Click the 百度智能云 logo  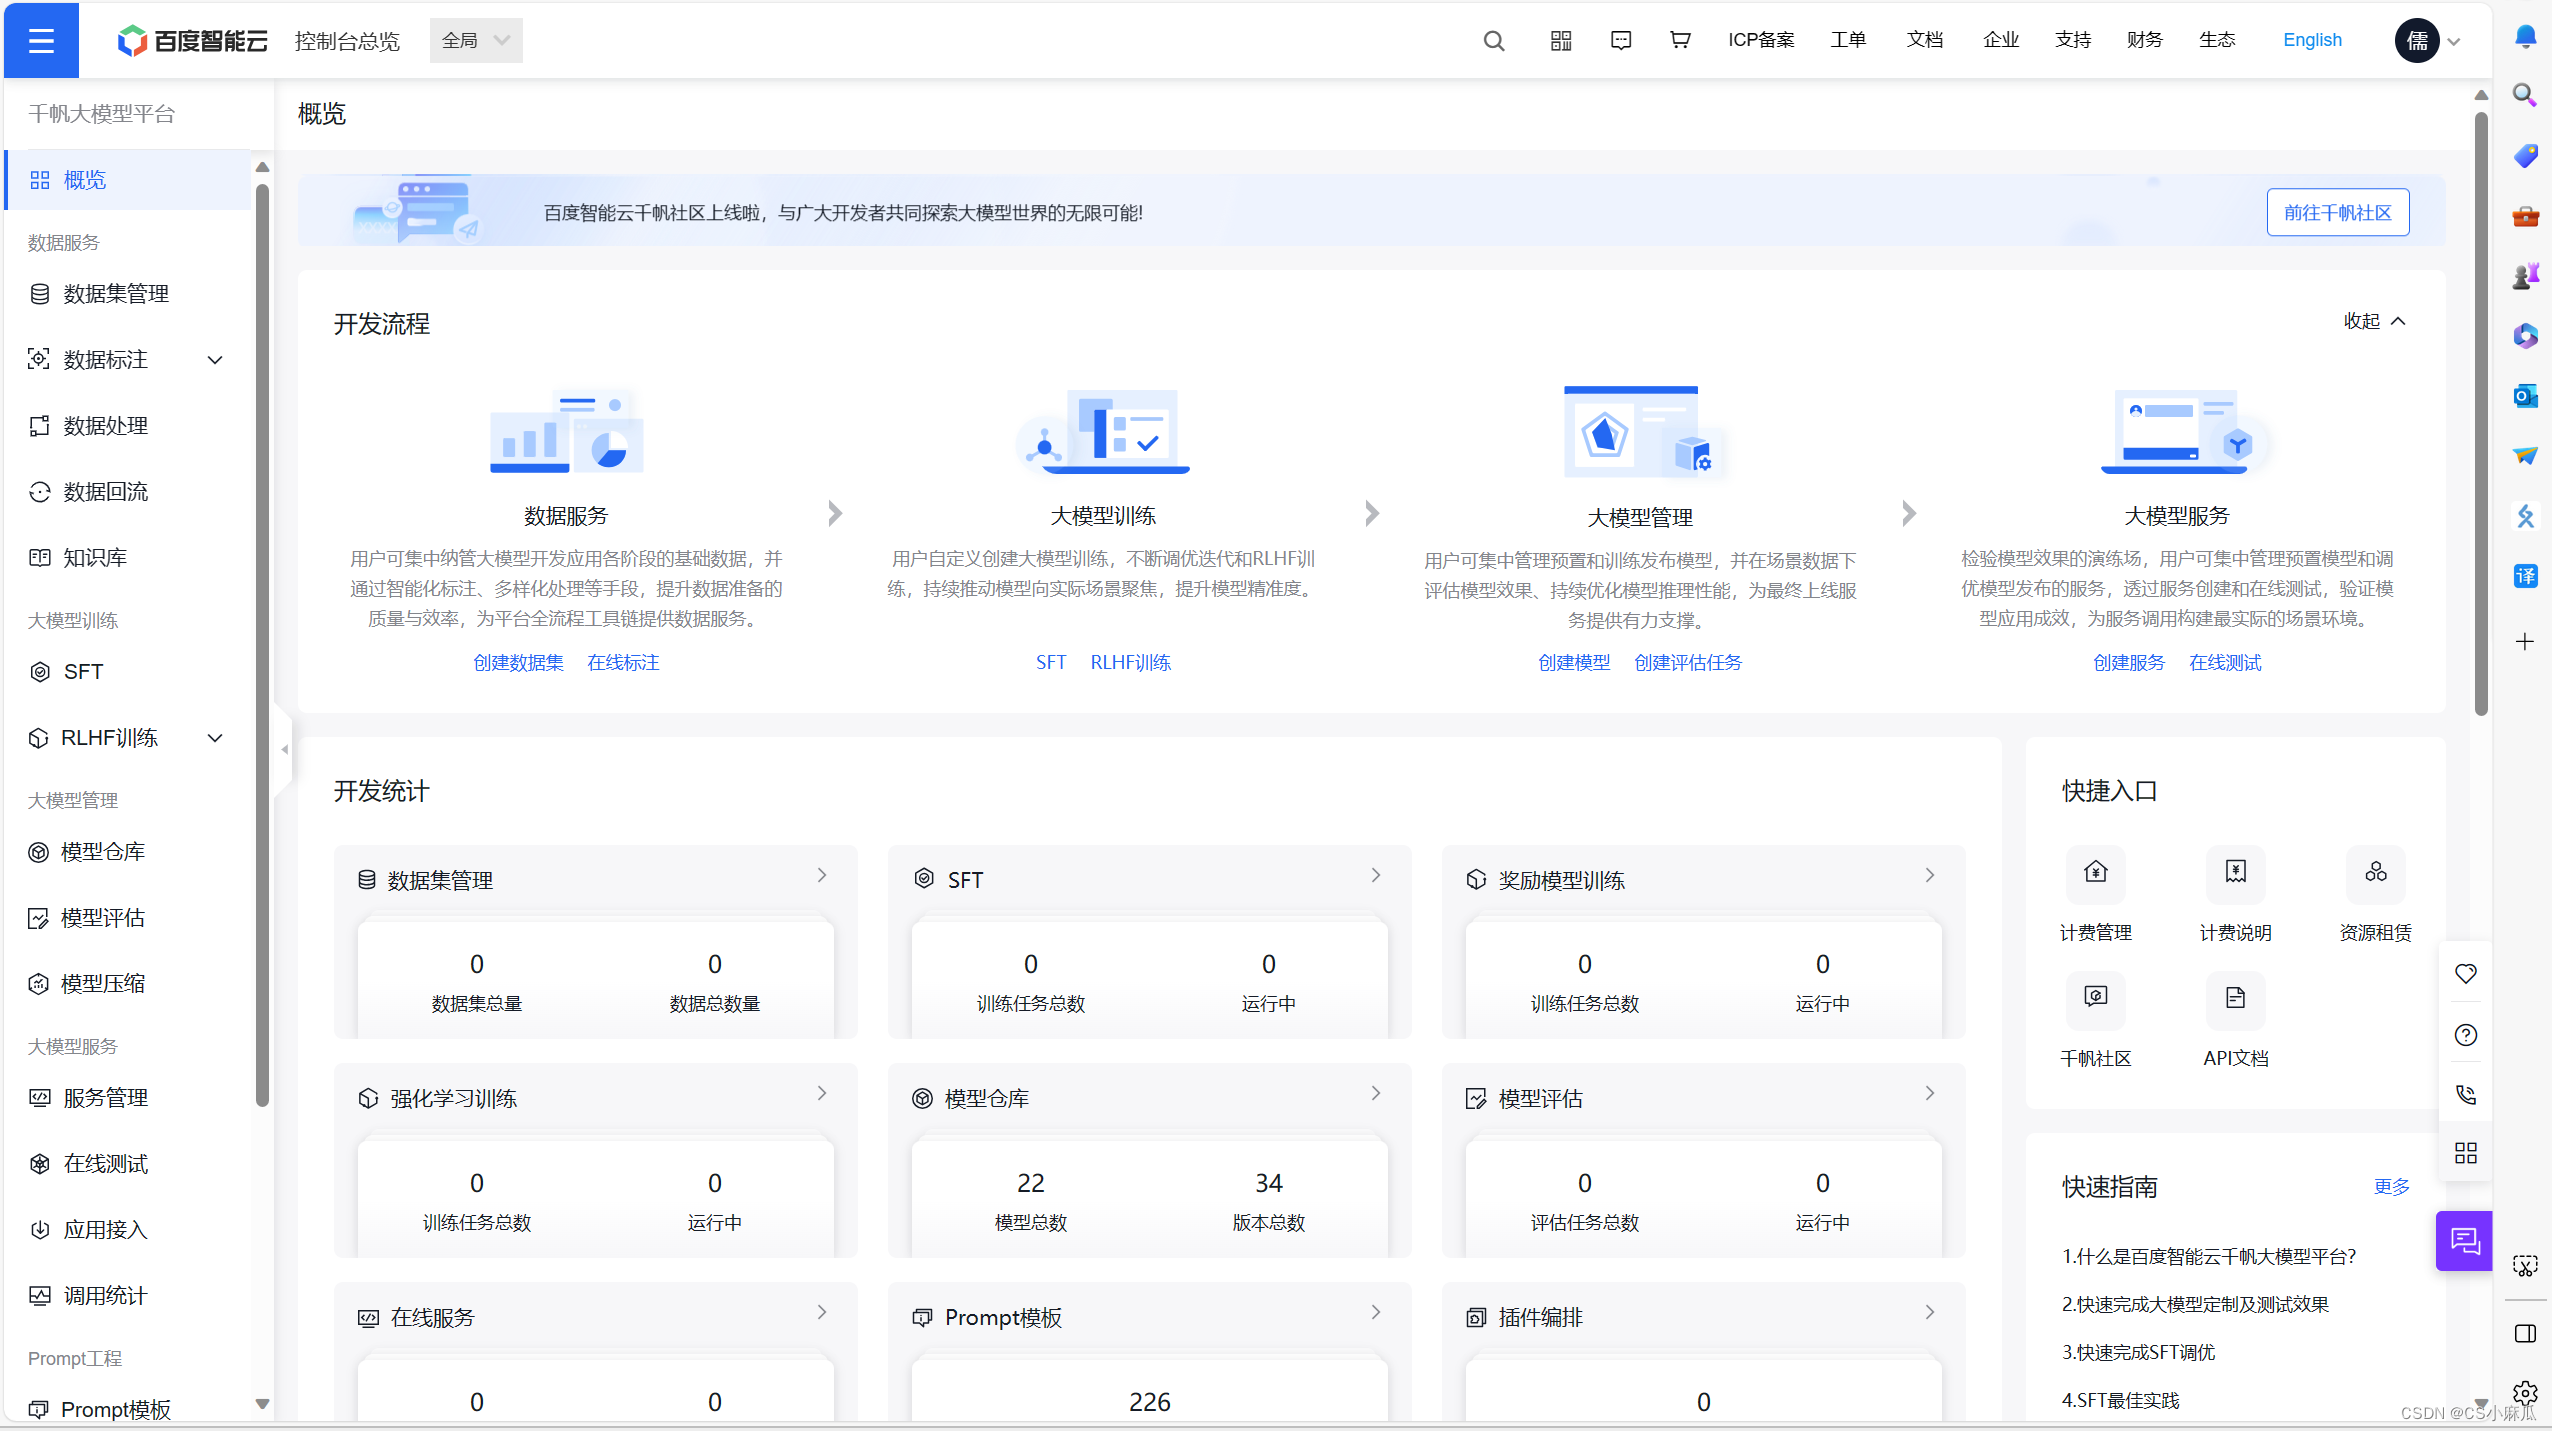tap(193, 41)
